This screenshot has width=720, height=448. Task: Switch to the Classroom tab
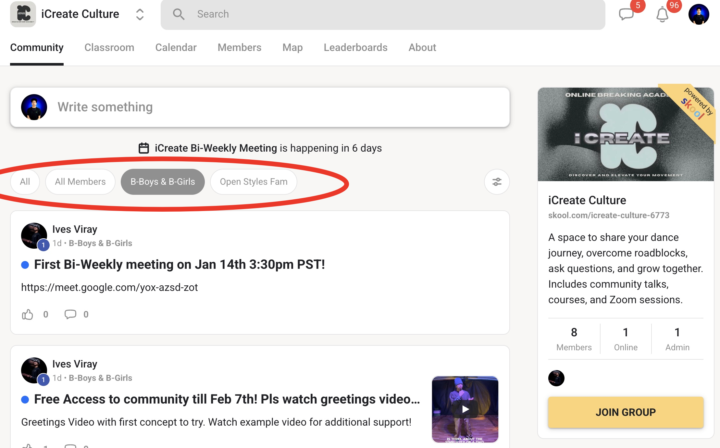(x=109, y=47)
